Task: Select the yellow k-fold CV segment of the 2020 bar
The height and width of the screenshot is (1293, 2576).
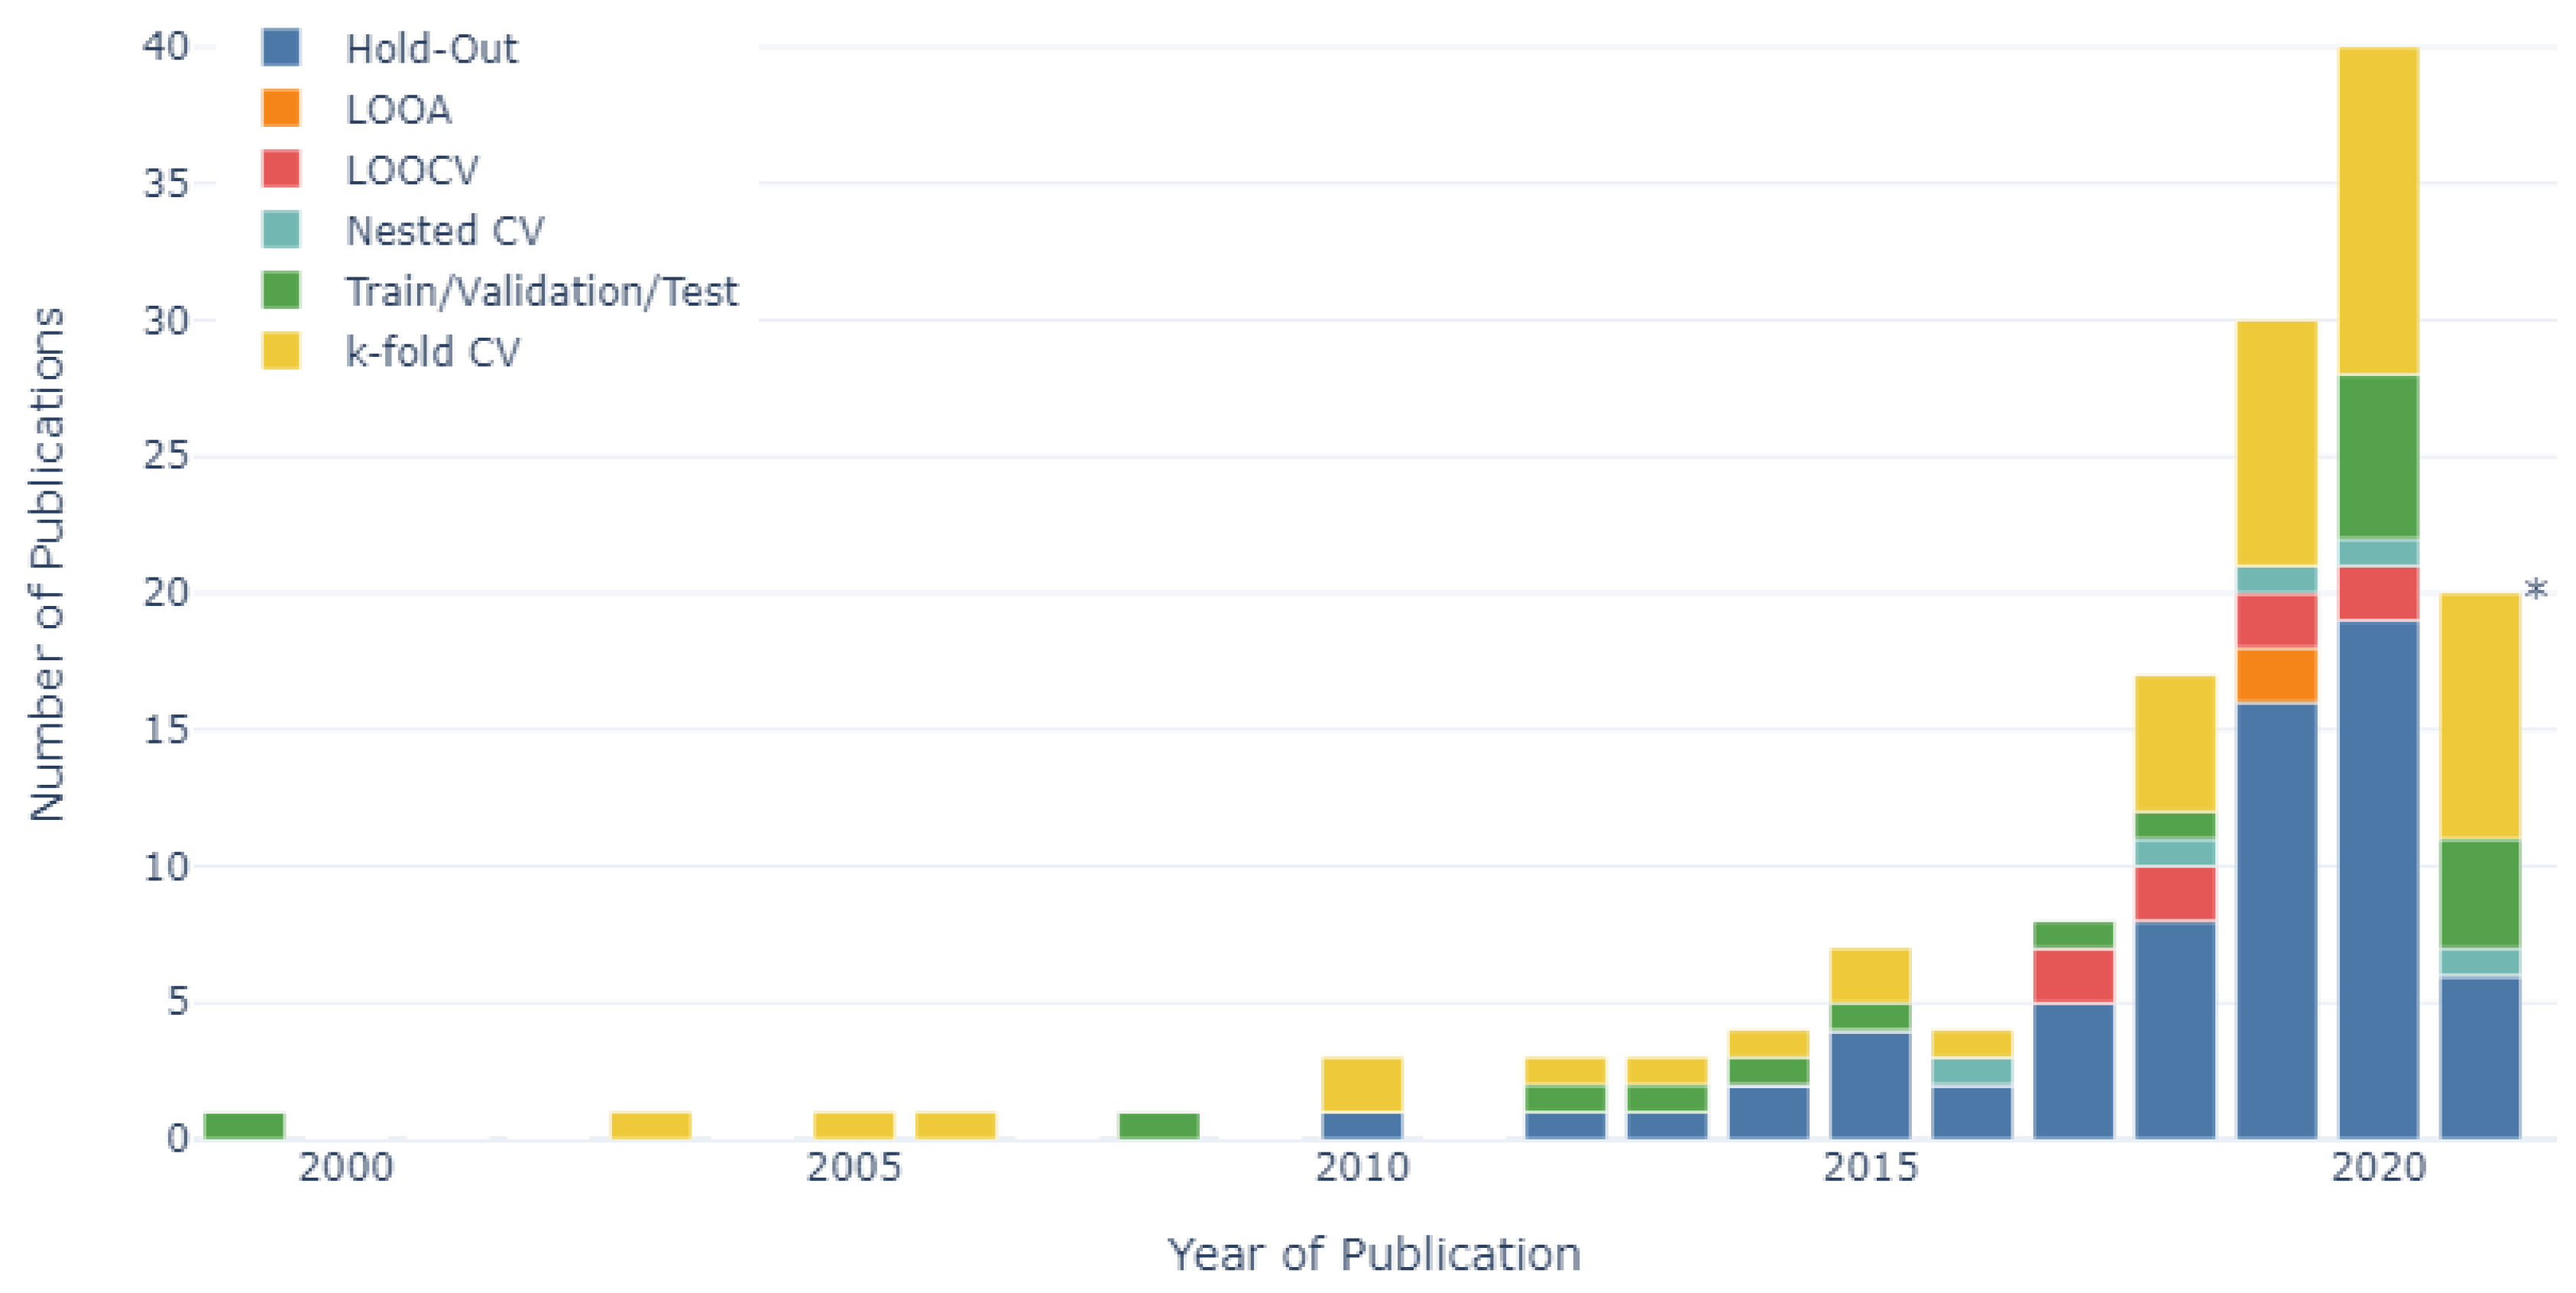Action: tap(2379, 211)
